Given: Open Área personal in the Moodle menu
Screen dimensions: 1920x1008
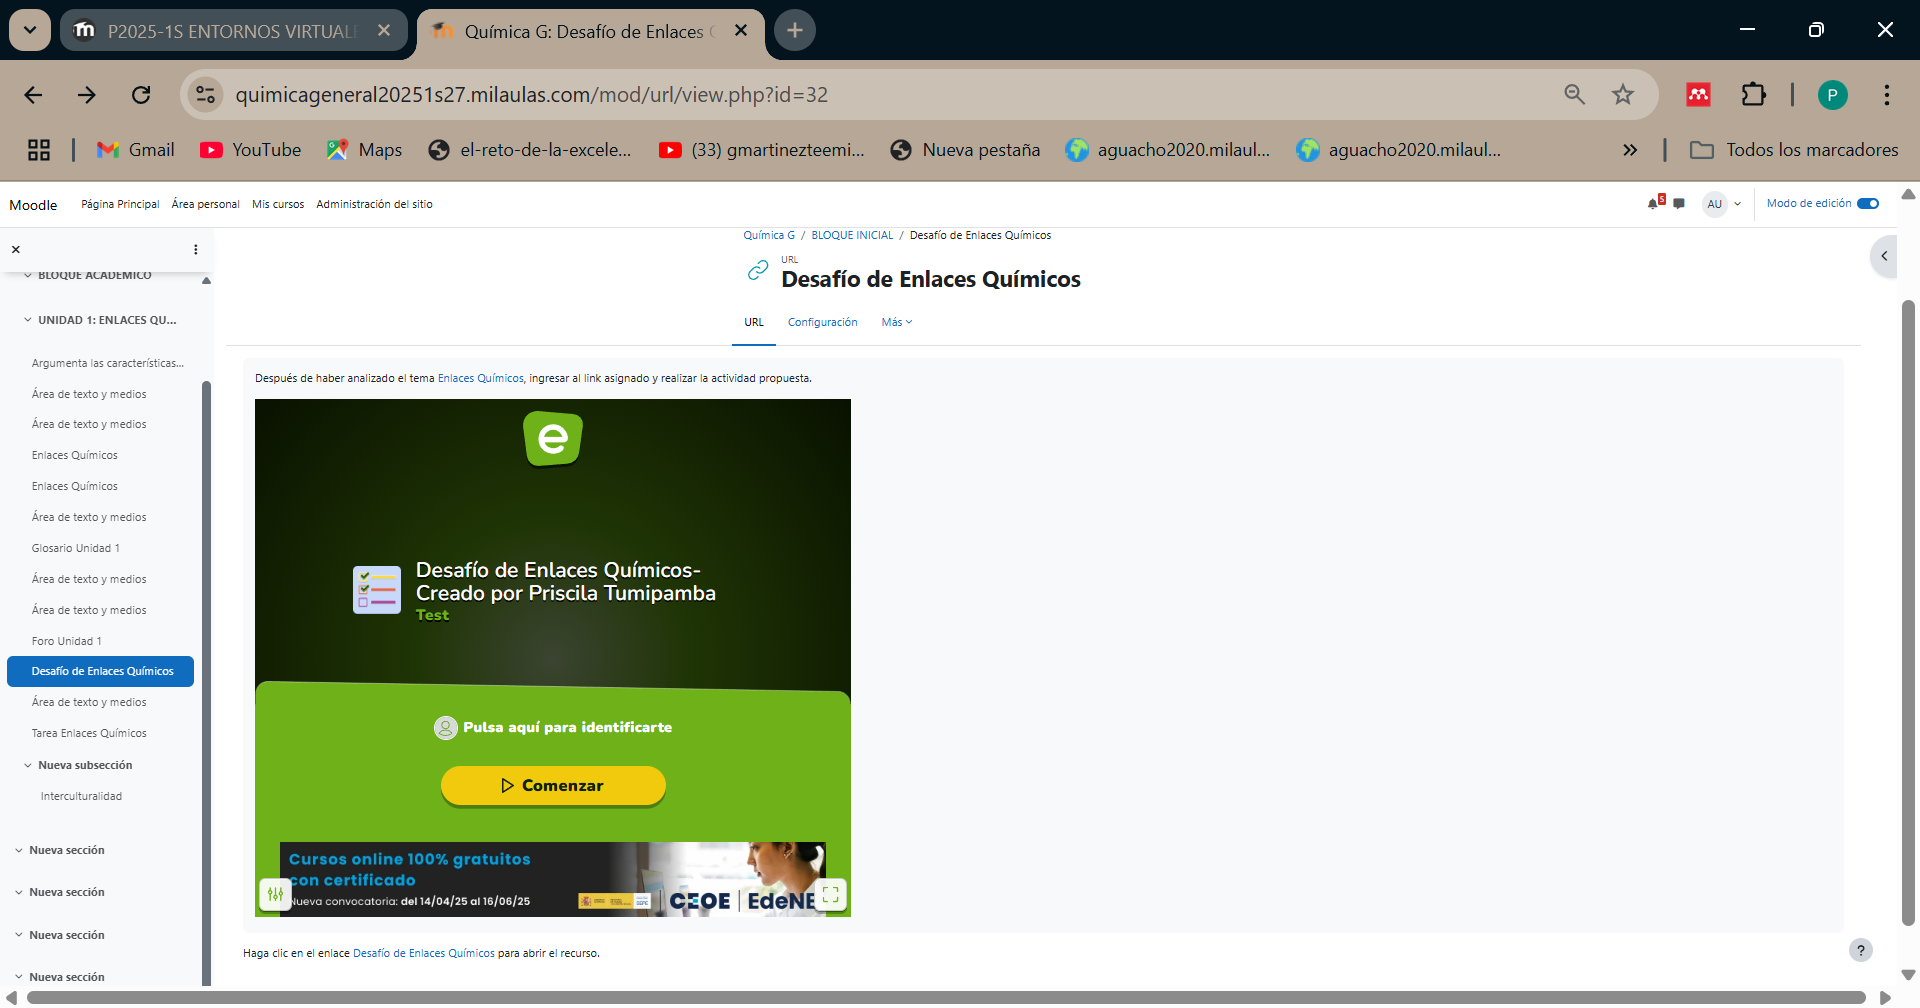Looking at the screenshot, I should tap(205, 204).
